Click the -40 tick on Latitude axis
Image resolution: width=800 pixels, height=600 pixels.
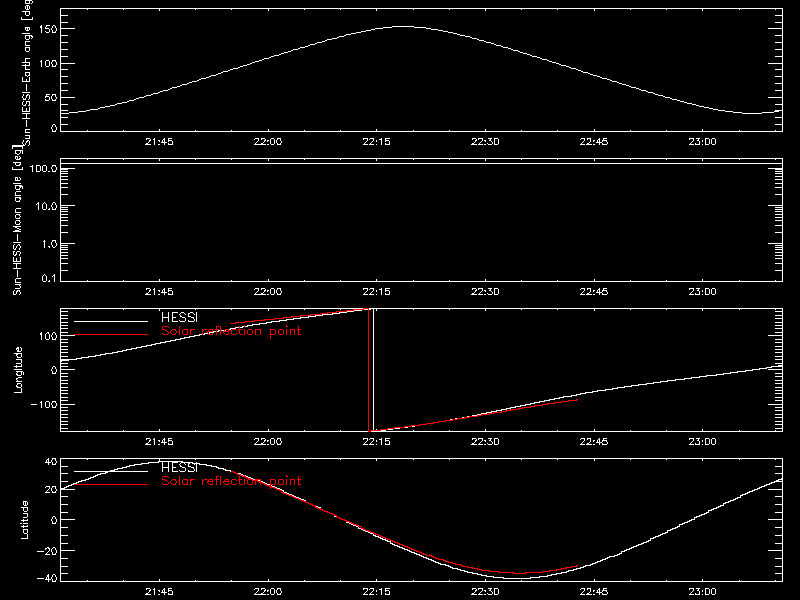(47, 579)
